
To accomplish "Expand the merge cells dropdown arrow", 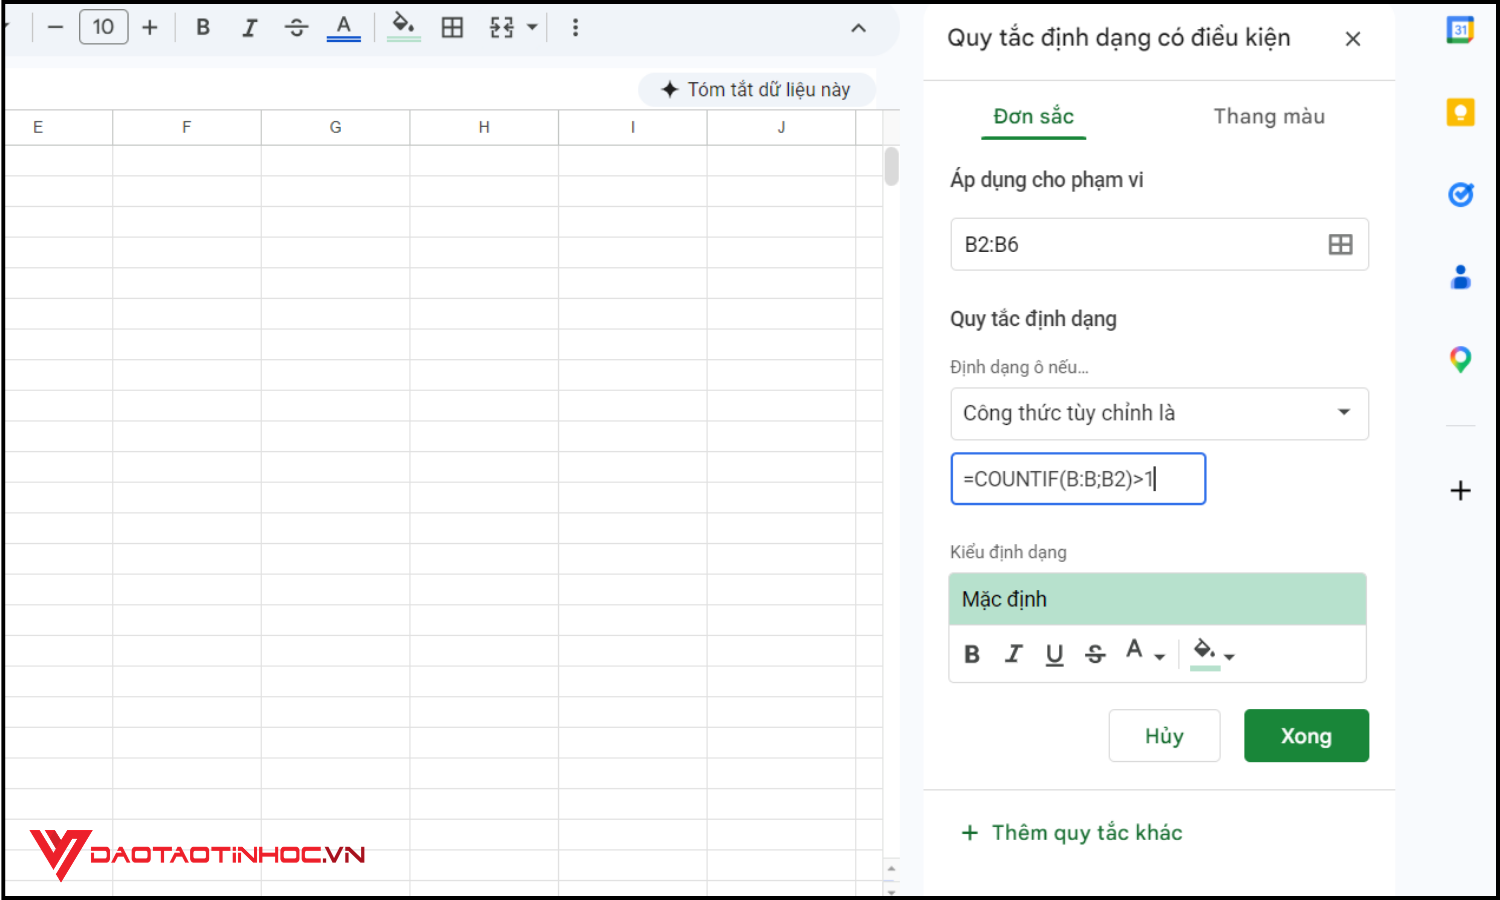I will [x=534, y=28].
